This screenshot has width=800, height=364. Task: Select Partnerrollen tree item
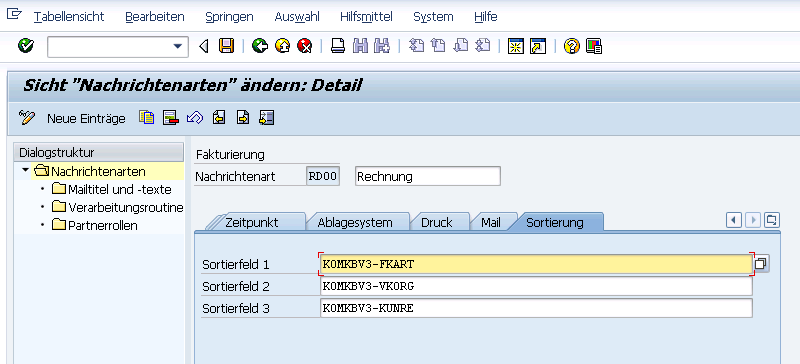tap(103, 225)
